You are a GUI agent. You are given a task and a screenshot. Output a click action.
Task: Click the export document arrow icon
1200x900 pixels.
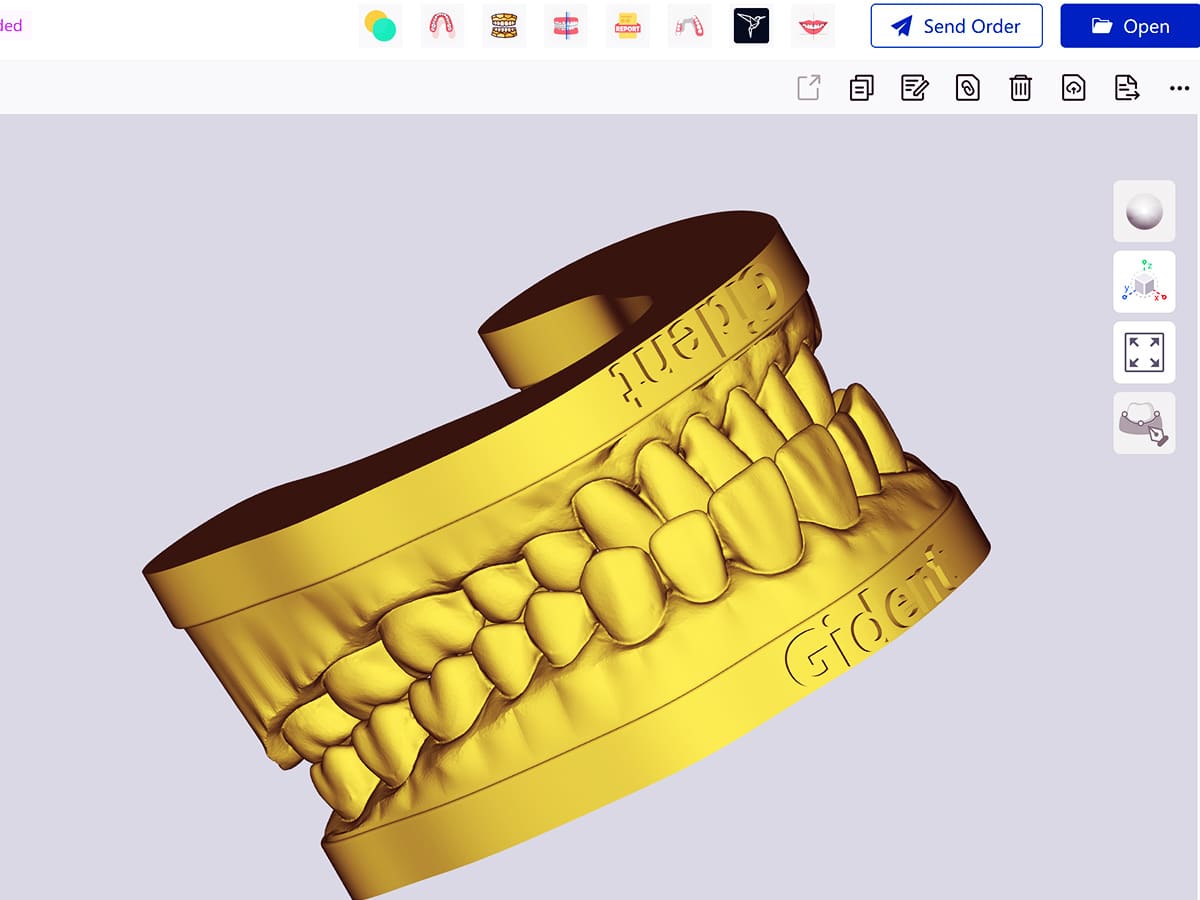[1127, 88]
